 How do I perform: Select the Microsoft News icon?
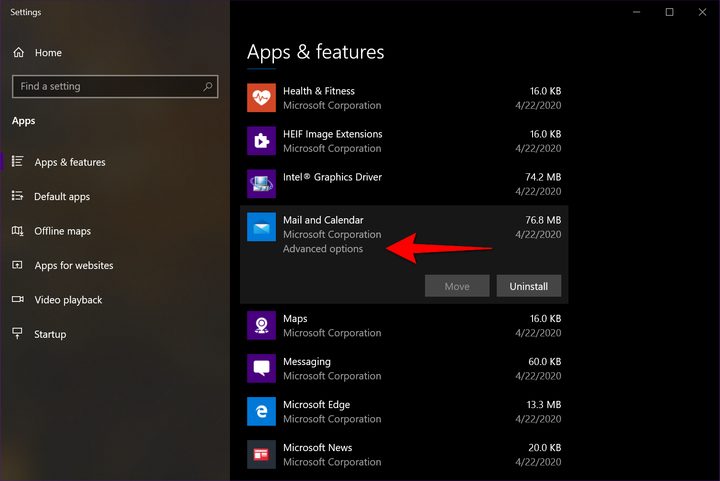coord(261,454)
